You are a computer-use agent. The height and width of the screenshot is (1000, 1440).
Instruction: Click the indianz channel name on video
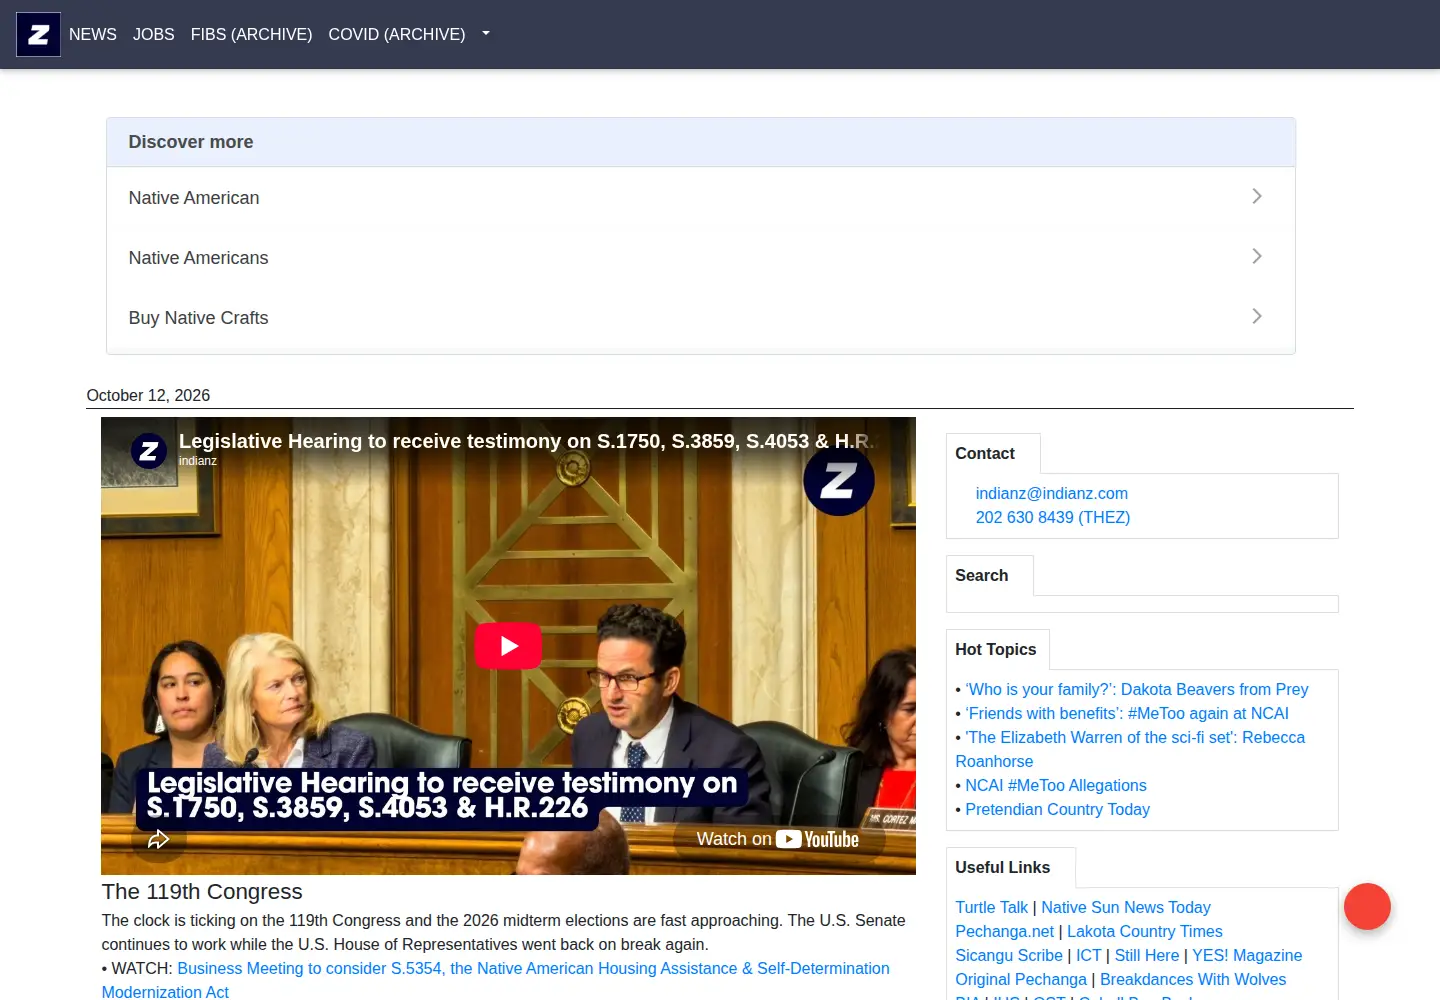pyautogui.click(x=198, y=461)
